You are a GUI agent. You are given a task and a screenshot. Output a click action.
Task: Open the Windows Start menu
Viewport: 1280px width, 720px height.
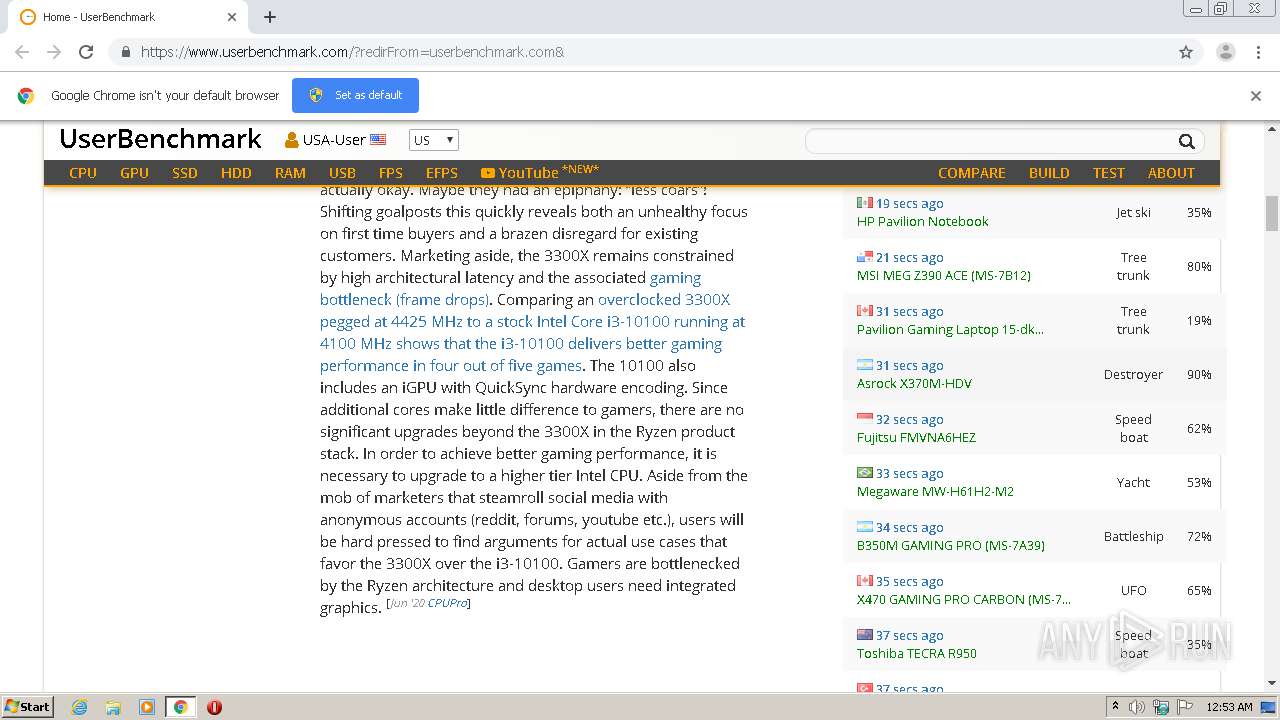[28, 707]
